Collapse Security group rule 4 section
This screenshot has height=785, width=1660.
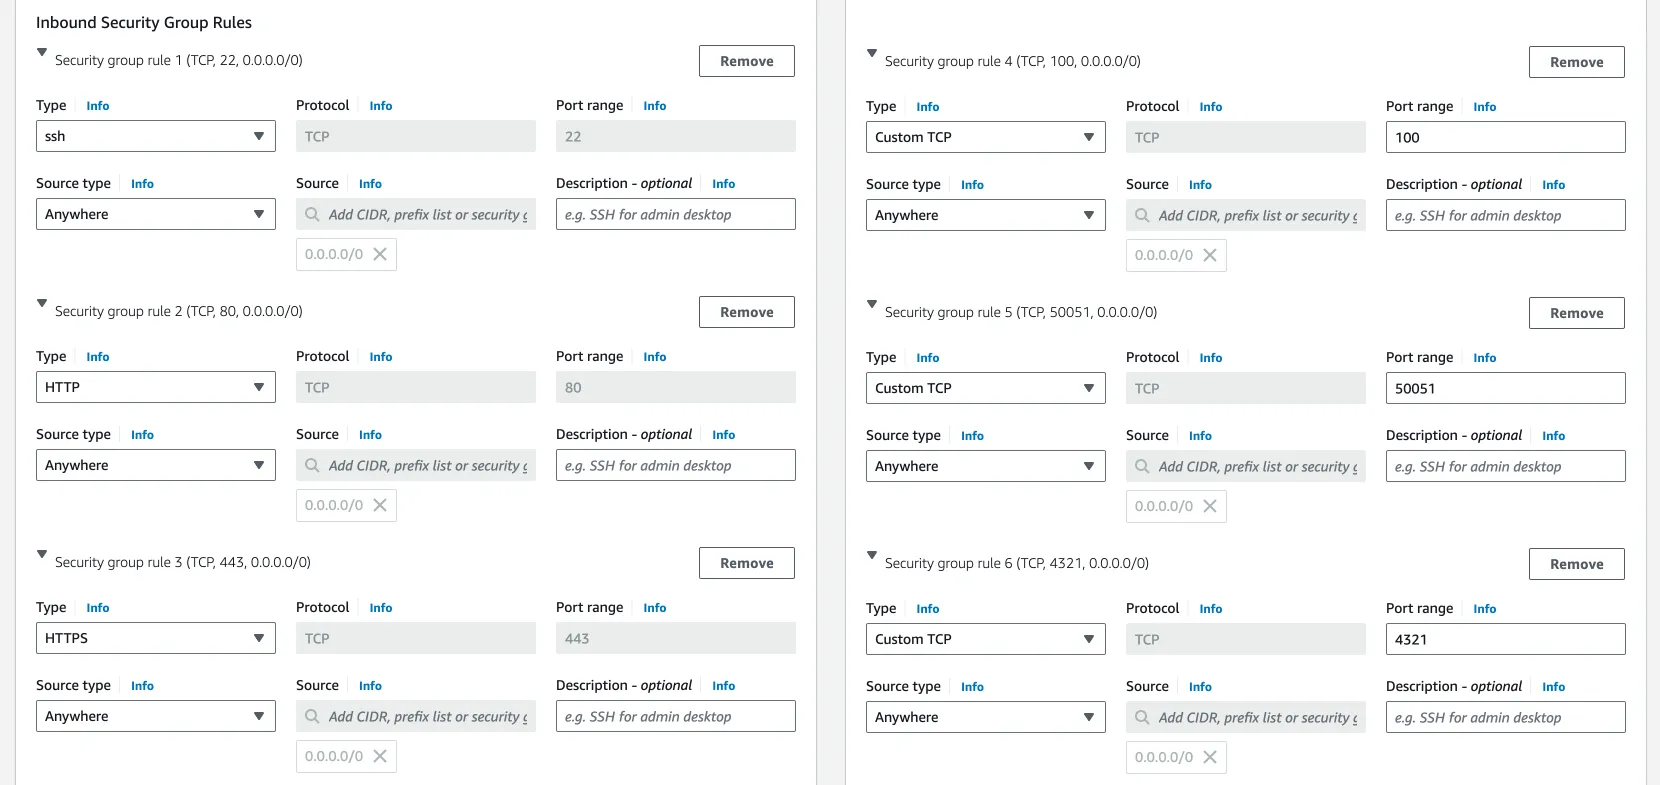click(872, 53)
